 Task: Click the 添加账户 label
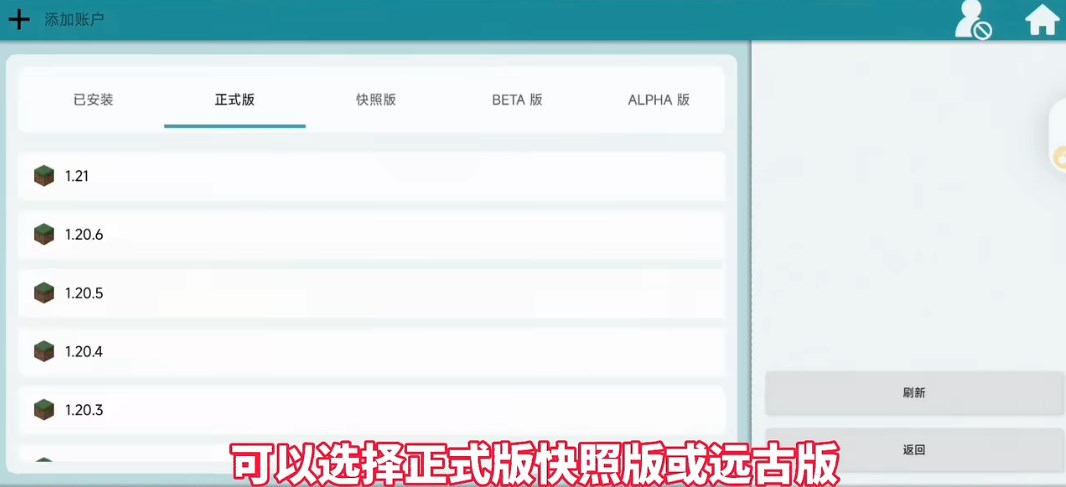pyautogui.click(x=75, y=20)
